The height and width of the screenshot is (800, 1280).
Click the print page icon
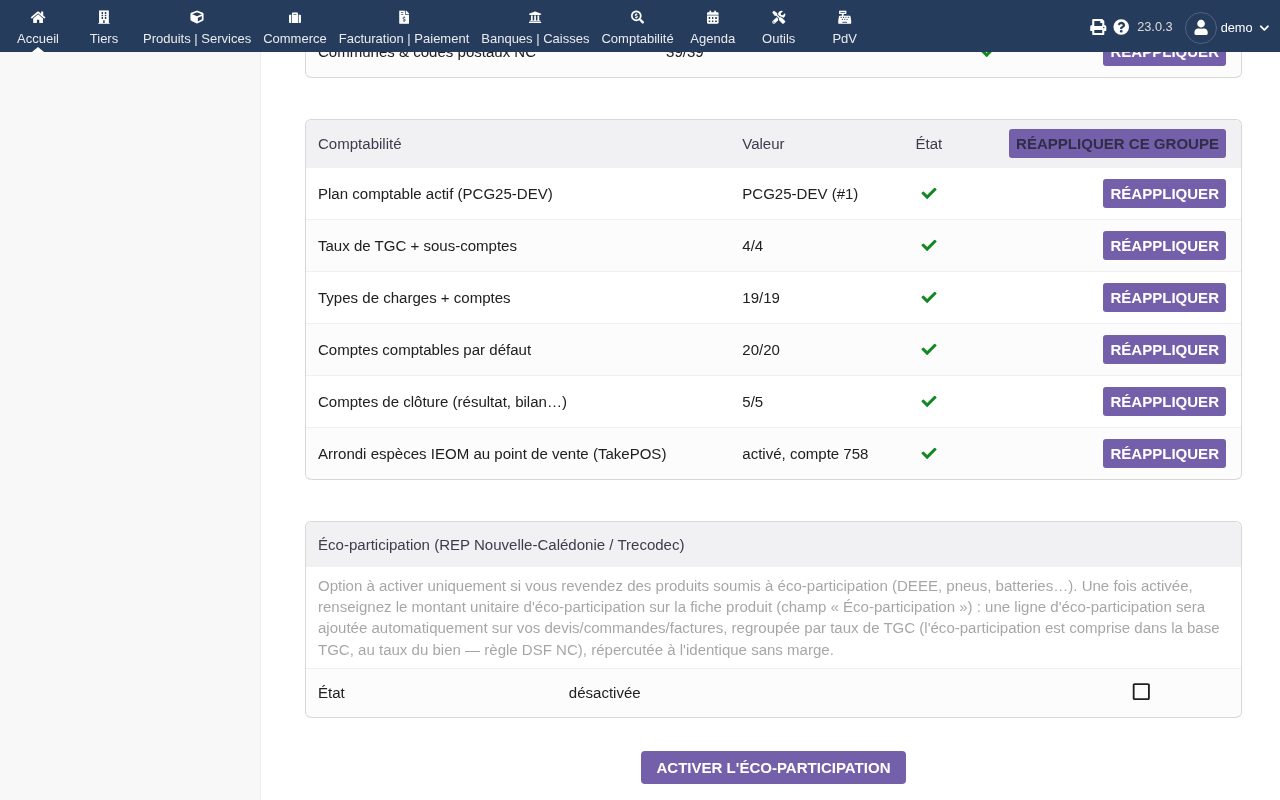(x=1098, y=27)
